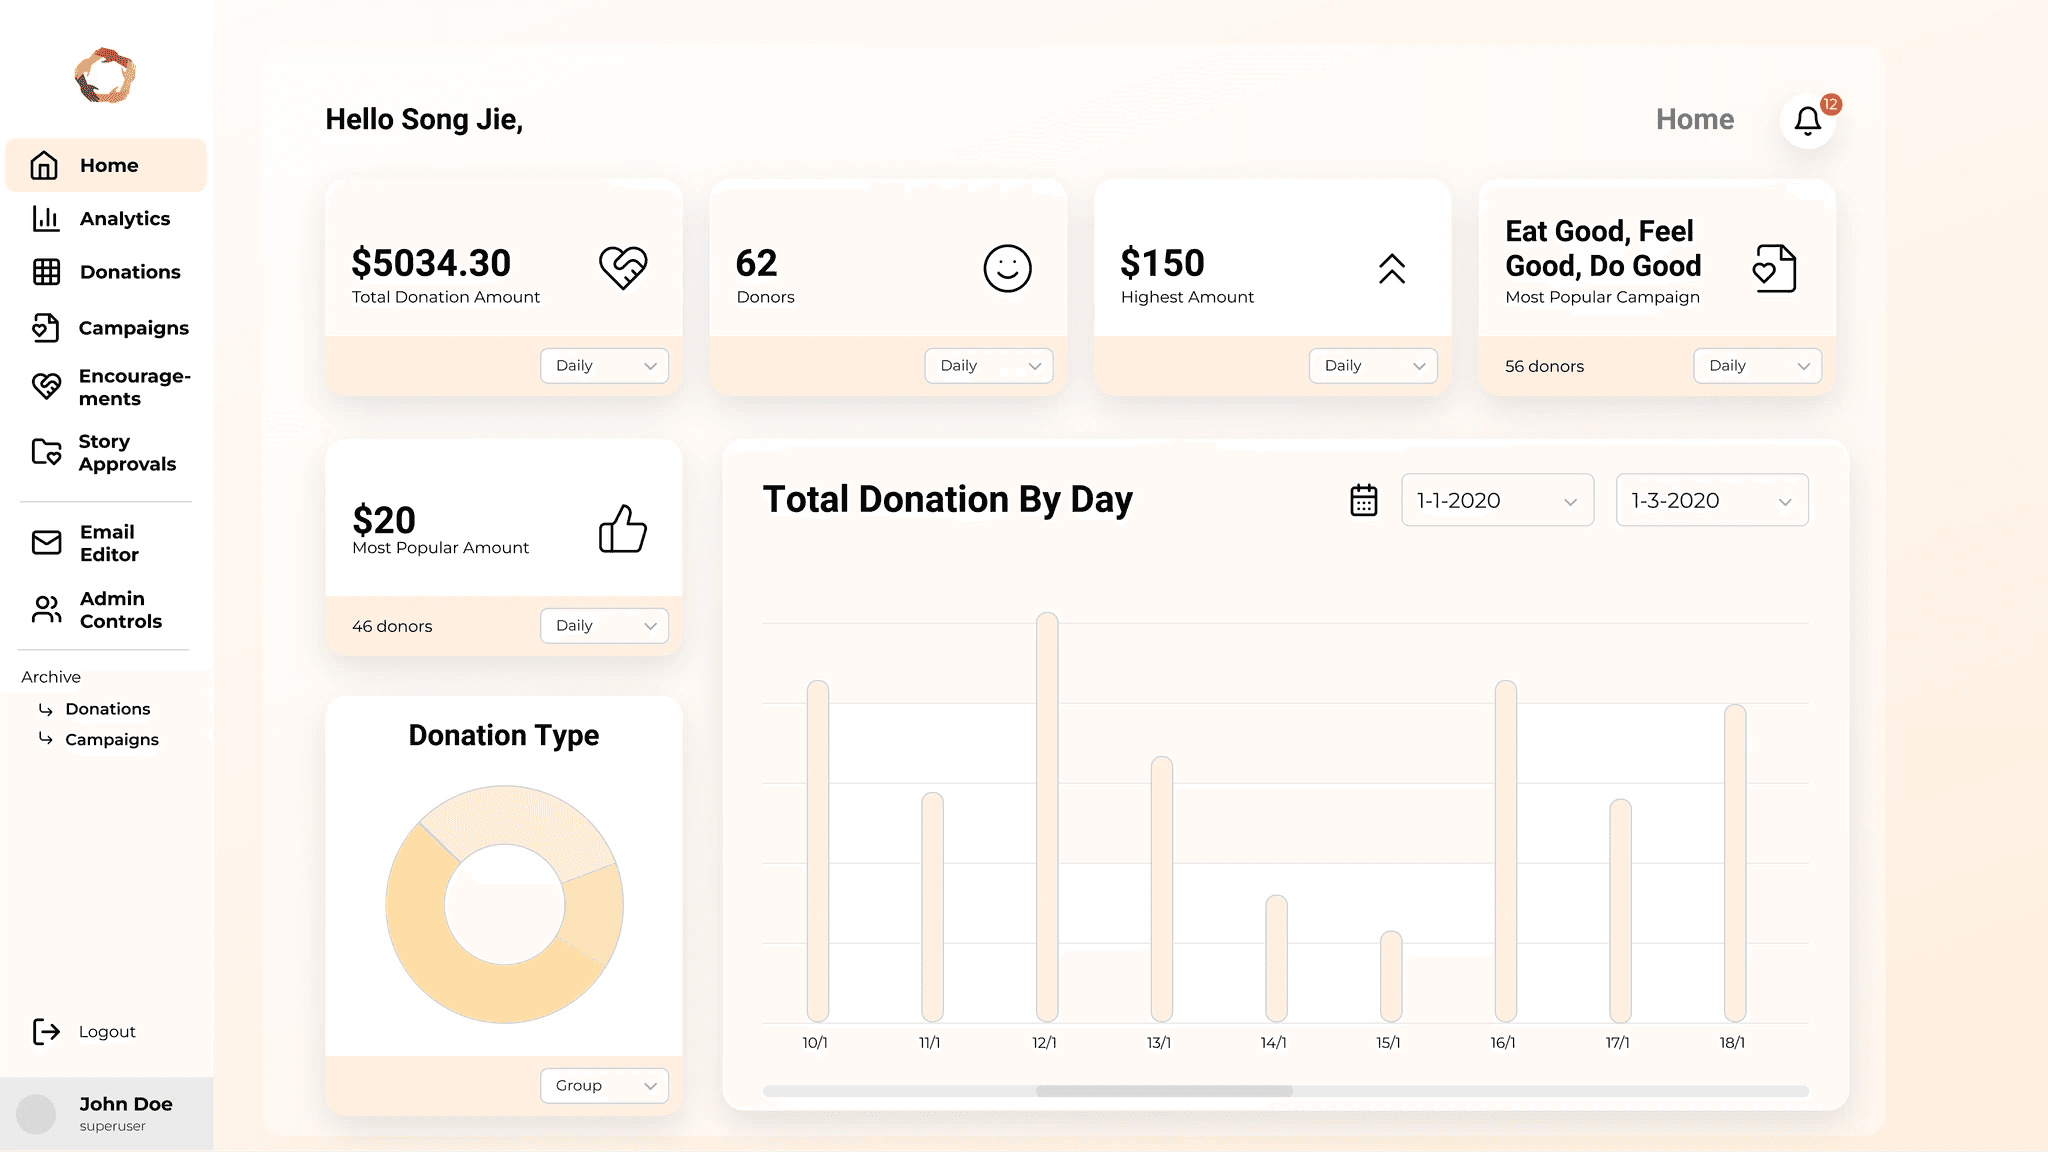Expand the 1-3-2020 end date dropdown
The width and height of the screenshot is (2048, 1153).
(1711, 500)
